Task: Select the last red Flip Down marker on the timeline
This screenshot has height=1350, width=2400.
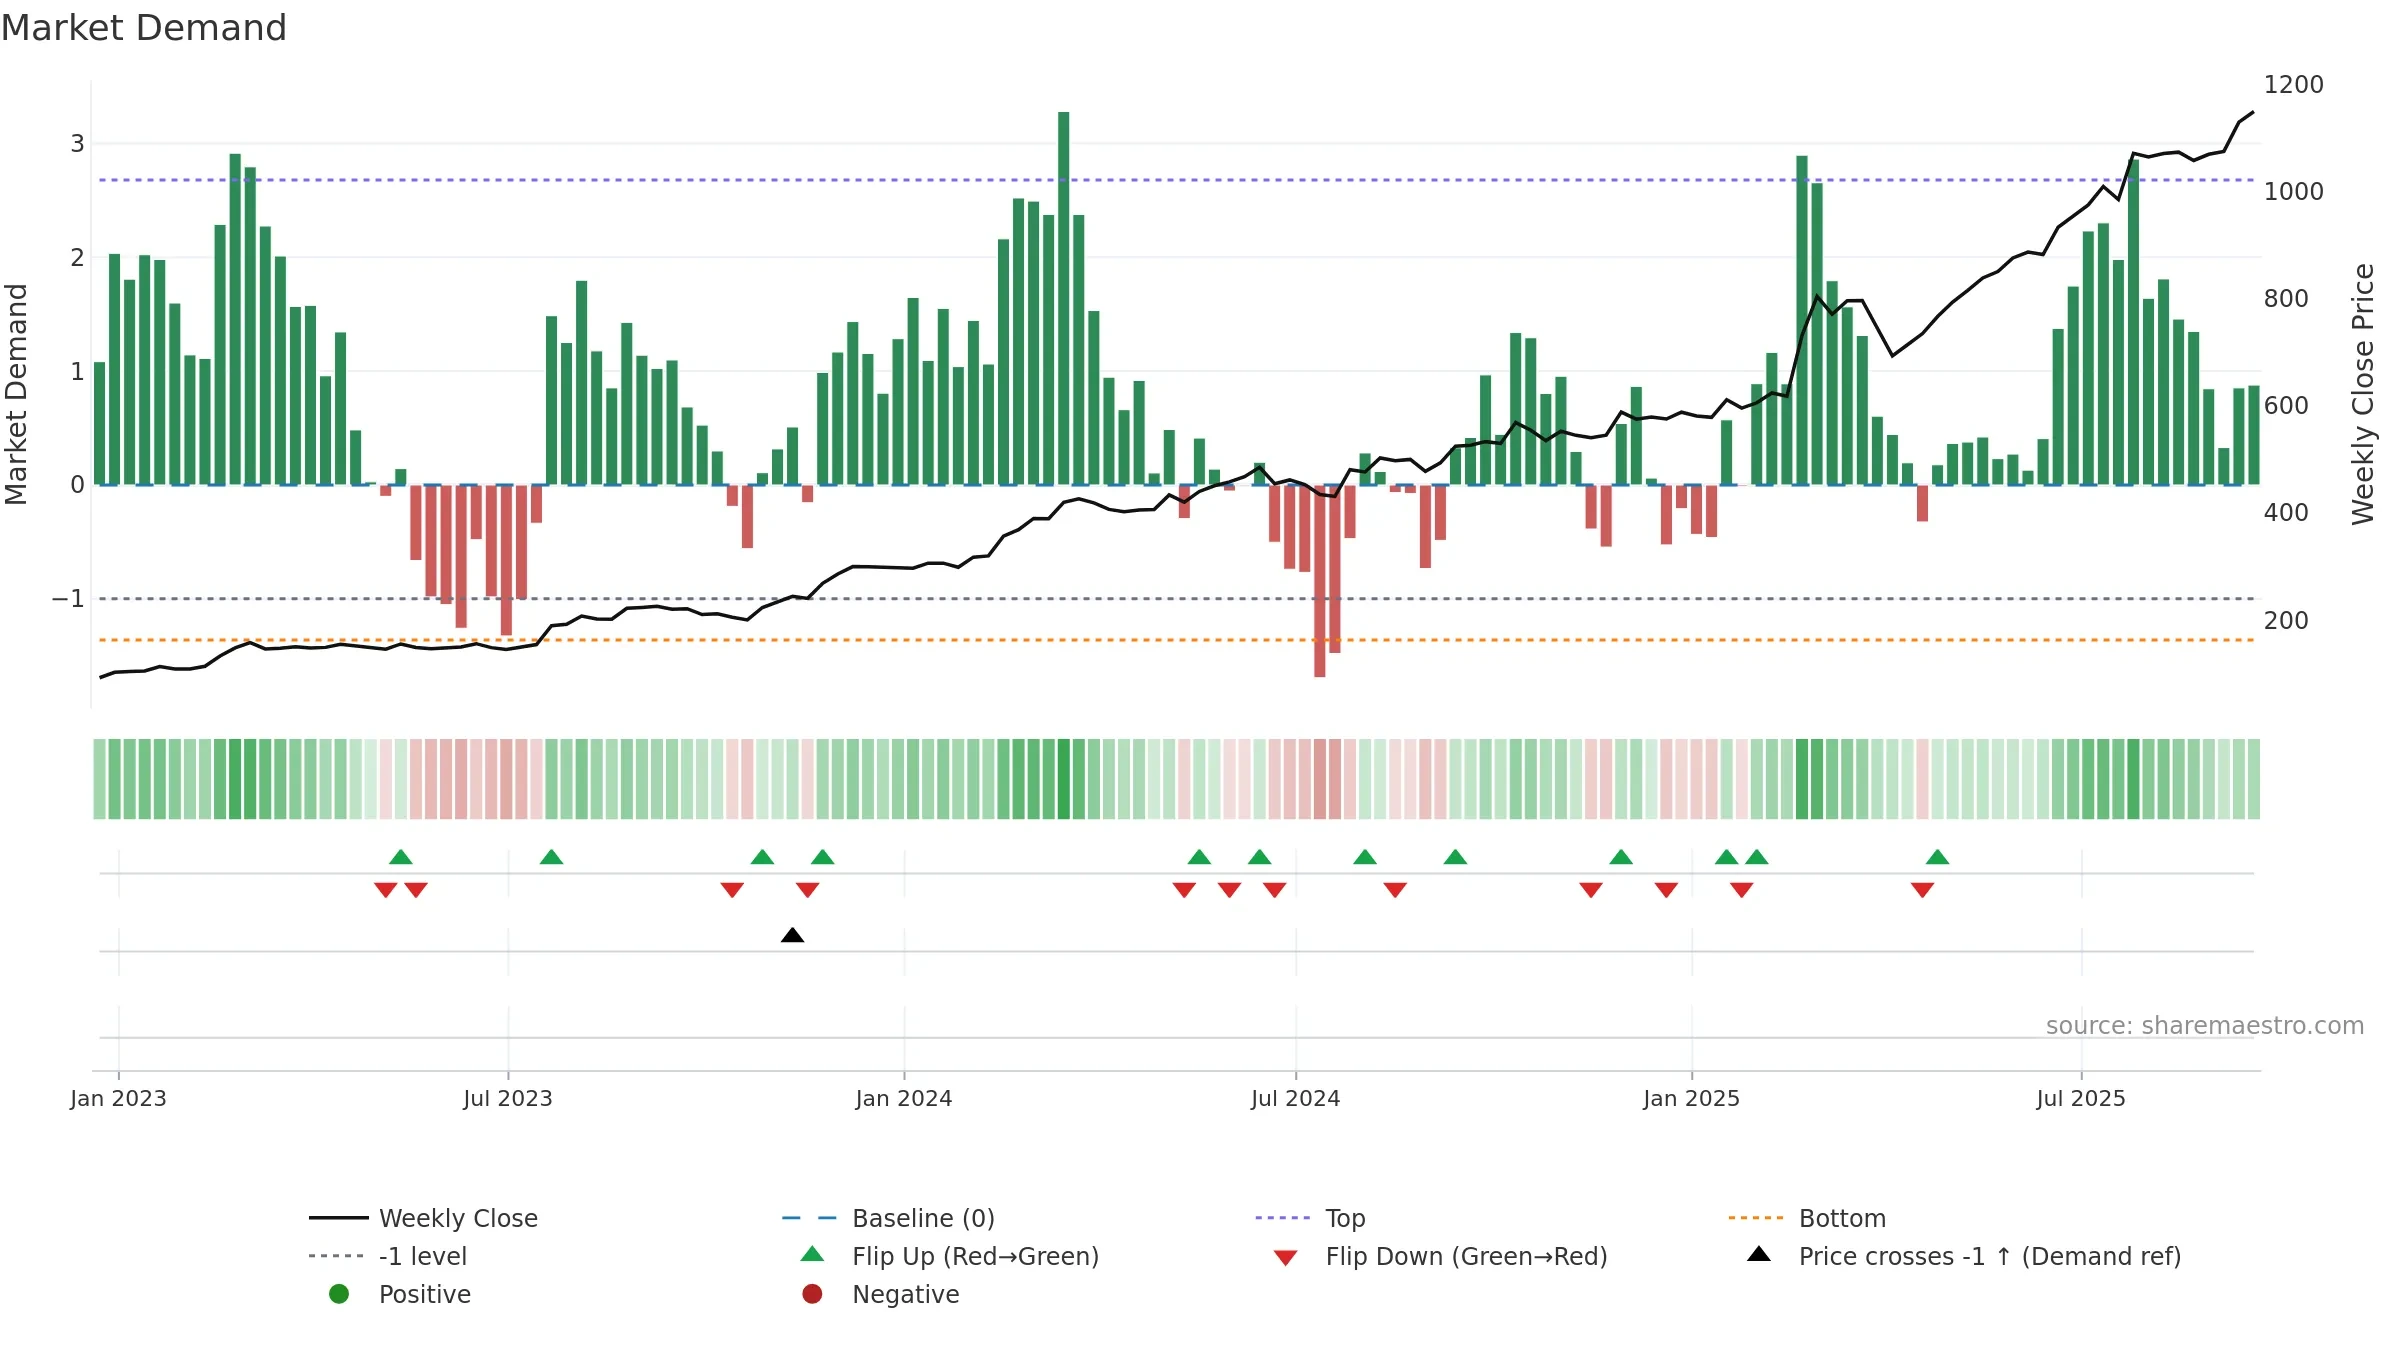Action: click(1922, 890)
